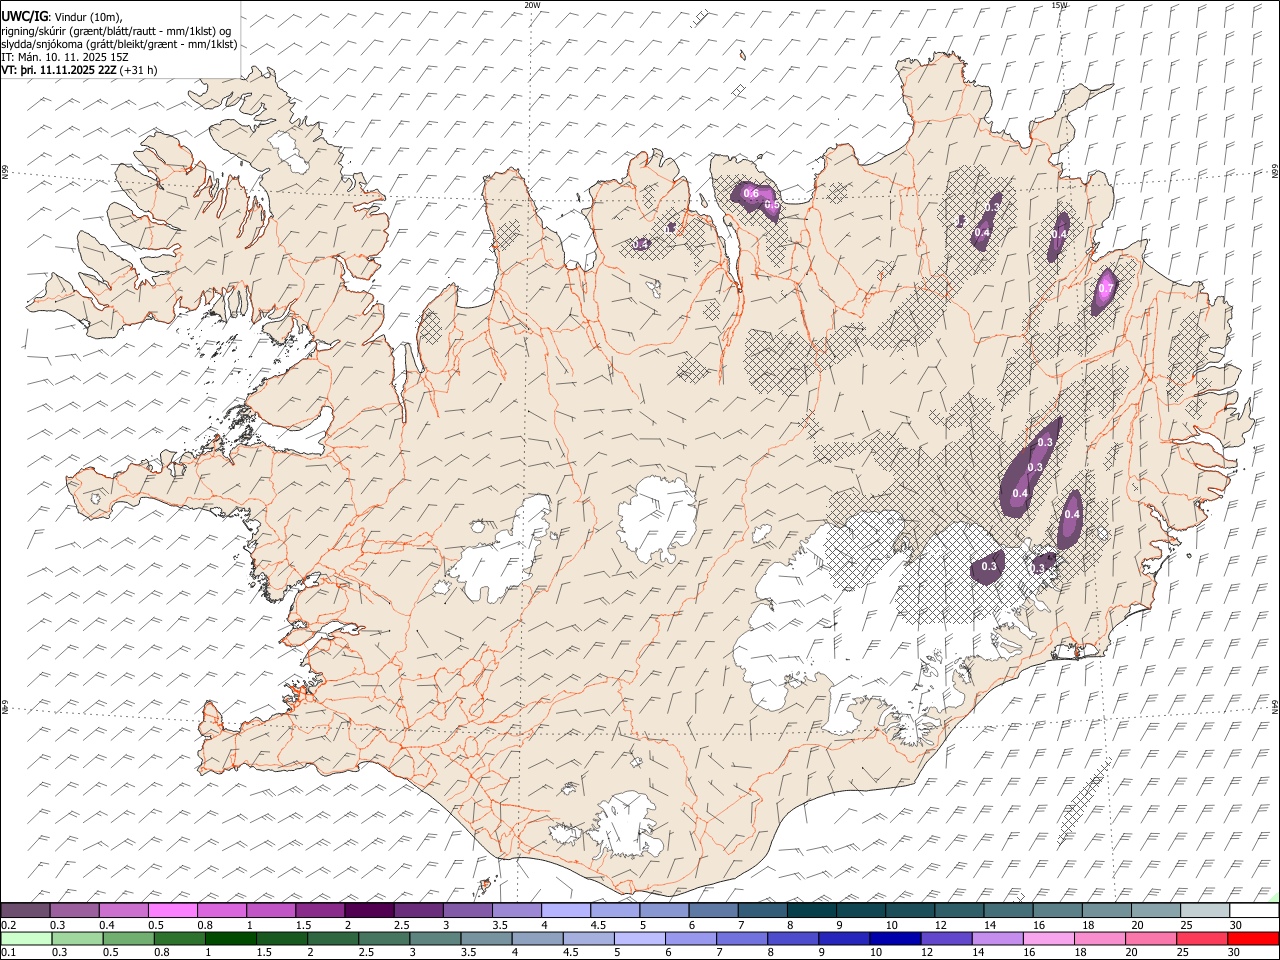Click the 0.2 label on snow scale
The height and width of the screenshot is (960, 1280).
pyautogui.click(x=8, y=925)
